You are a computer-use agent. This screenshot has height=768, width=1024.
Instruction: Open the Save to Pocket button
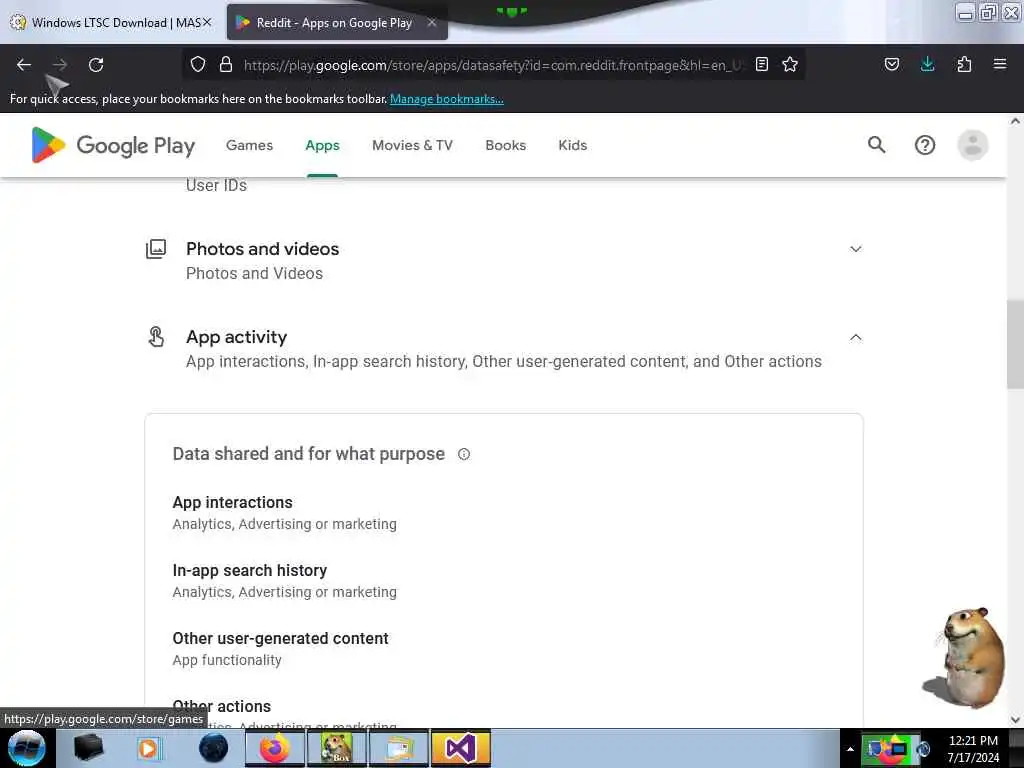891,64
